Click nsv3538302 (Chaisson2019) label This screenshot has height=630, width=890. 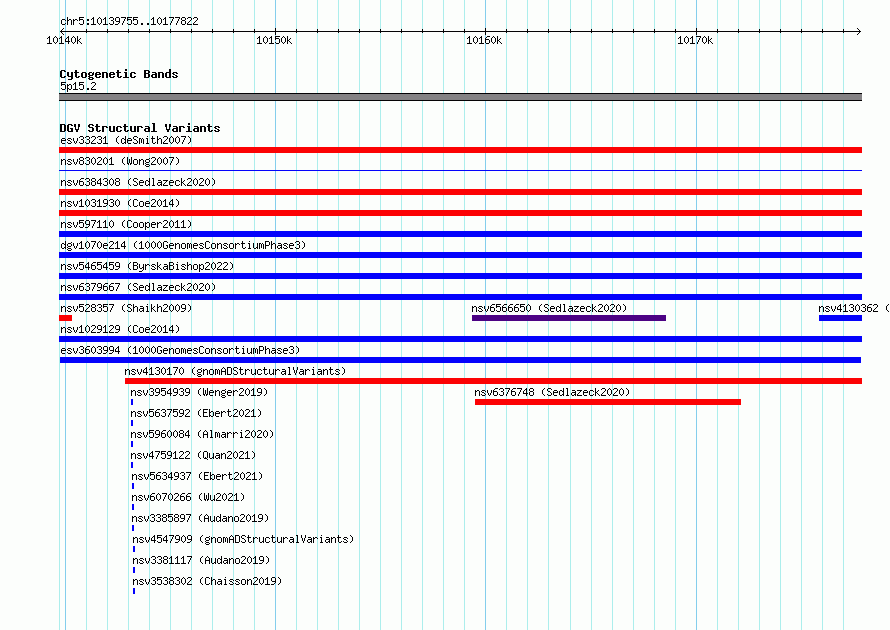click(x=207, y=581)
